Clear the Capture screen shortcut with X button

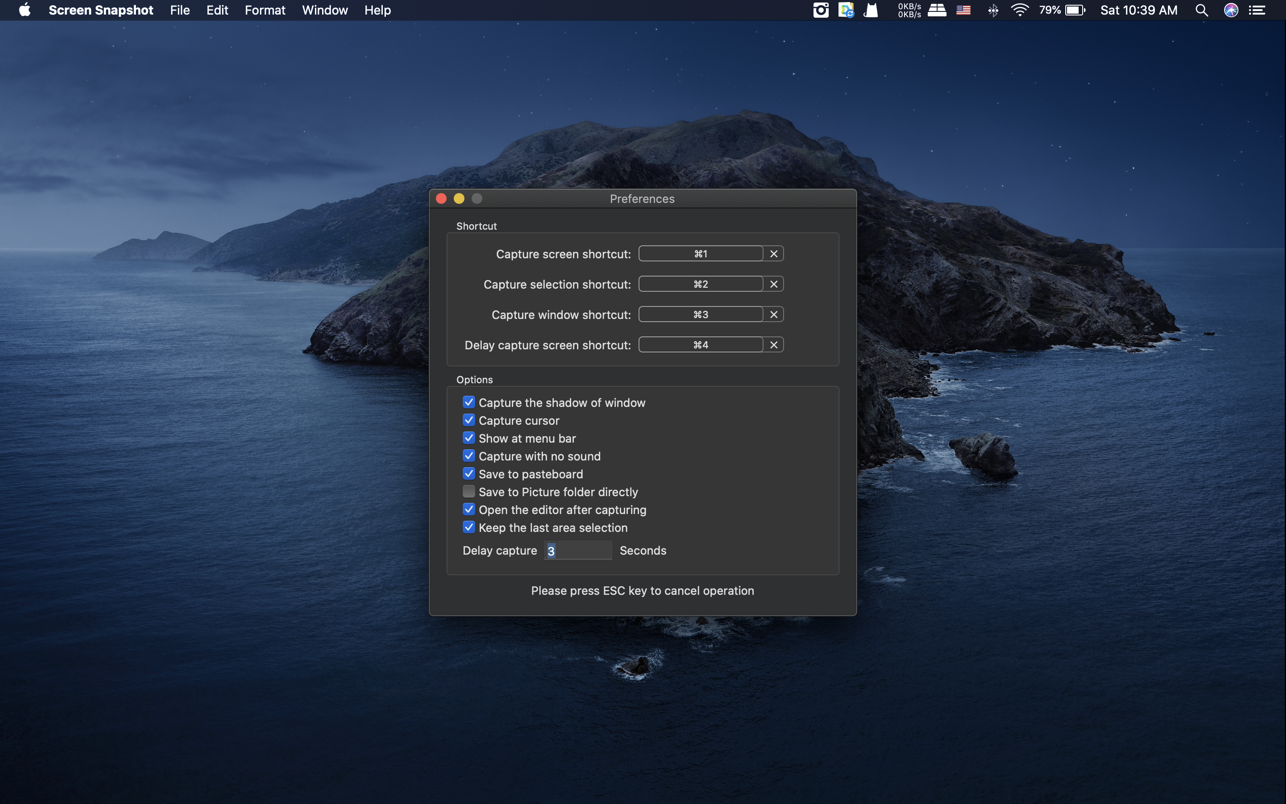[x=773, y=253]
